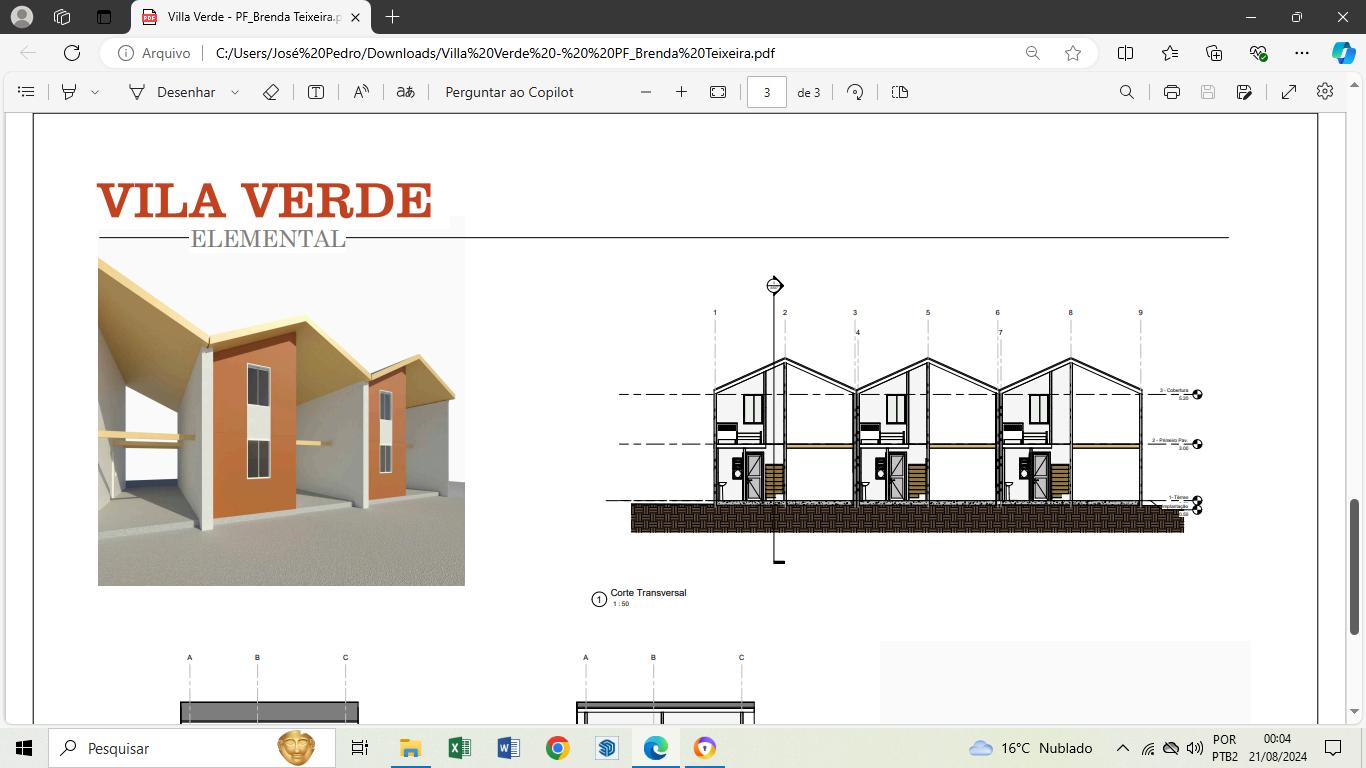Image resolution: width=1366 pixels, height=768 pixels.
Task: Open the PDF settings gear
Action: (1325, 91)
